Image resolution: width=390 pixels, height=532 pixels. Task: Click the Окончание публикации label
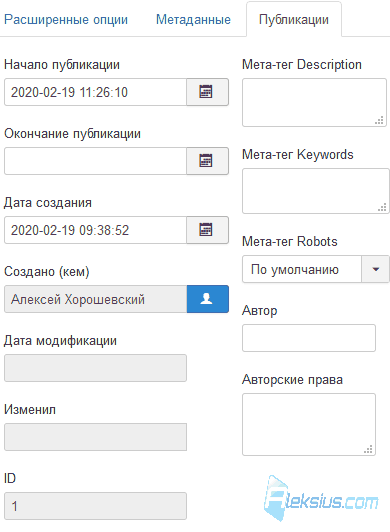pyautogui.click(x=72, y=134)
